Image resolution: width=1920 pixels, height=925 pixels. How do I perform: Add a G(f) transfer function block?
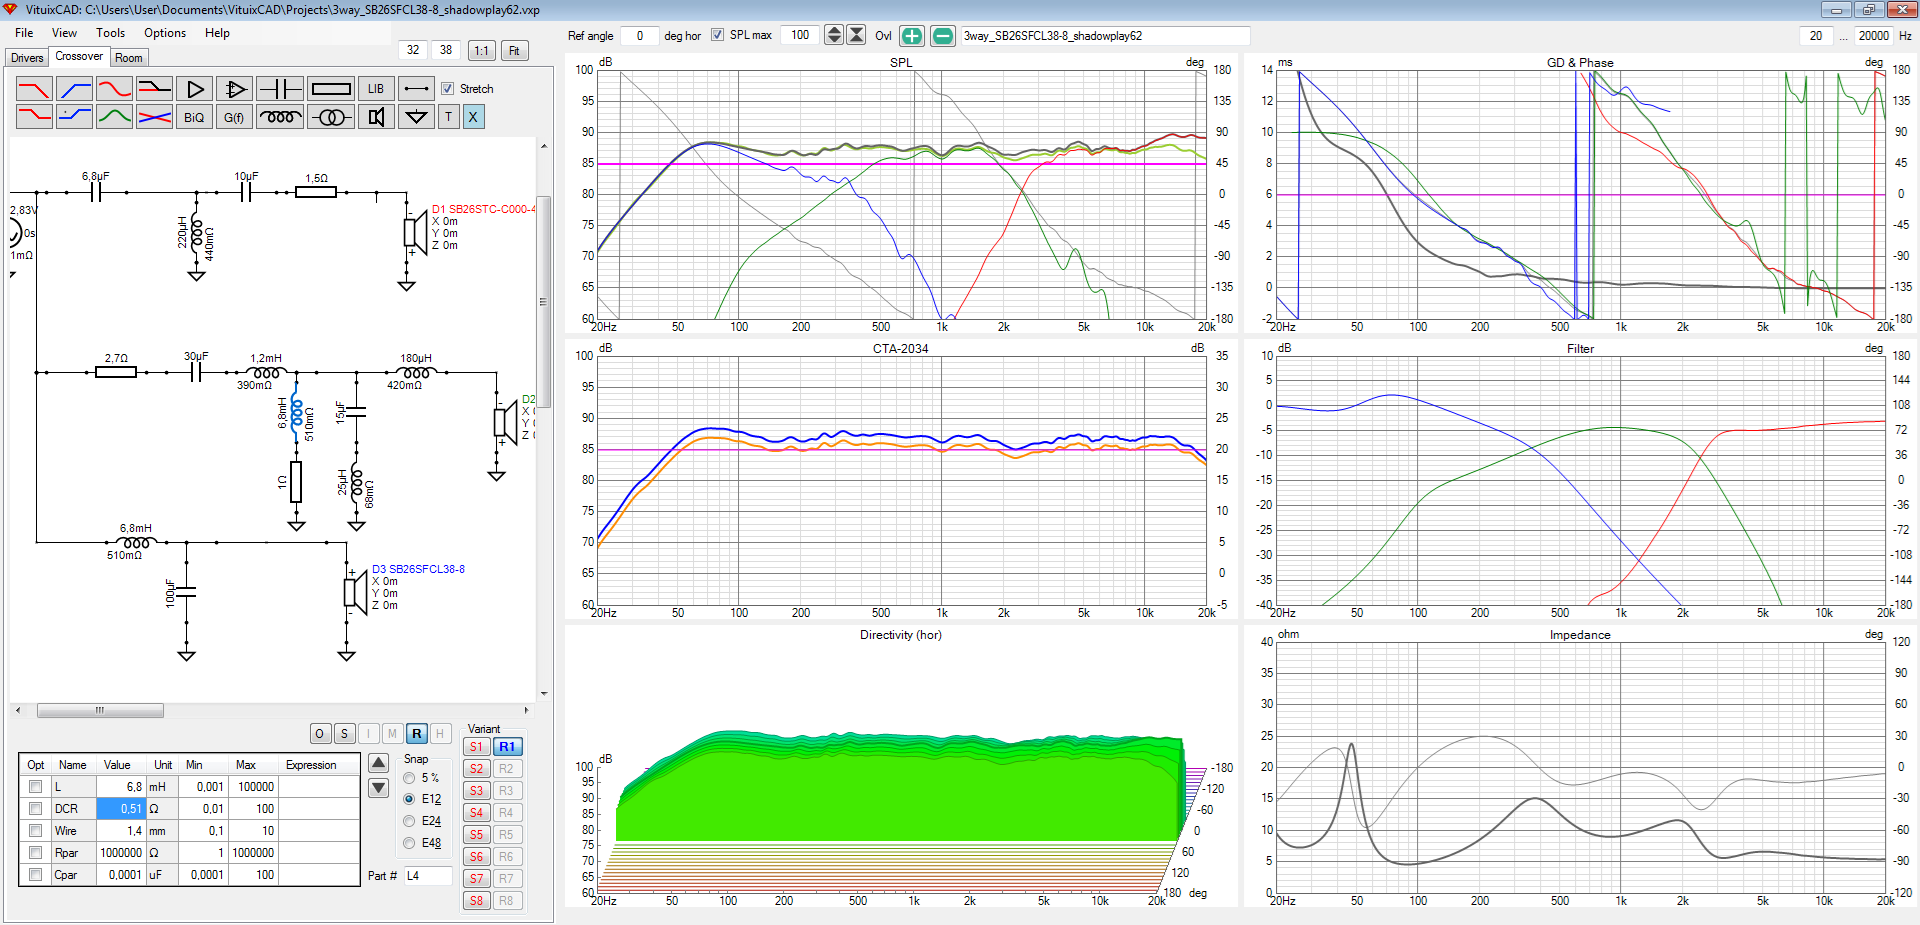click(234, 117)
